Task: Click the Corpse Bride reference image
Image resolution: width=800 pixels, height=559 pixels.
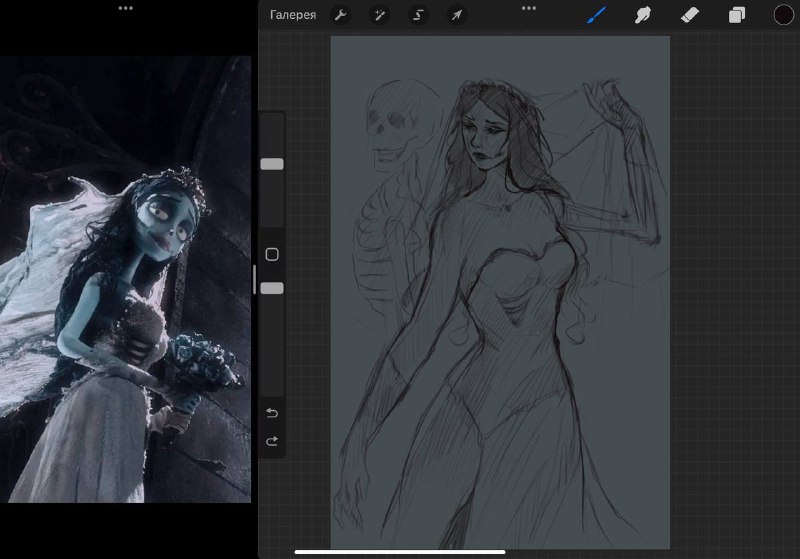Action: point(126,280)
